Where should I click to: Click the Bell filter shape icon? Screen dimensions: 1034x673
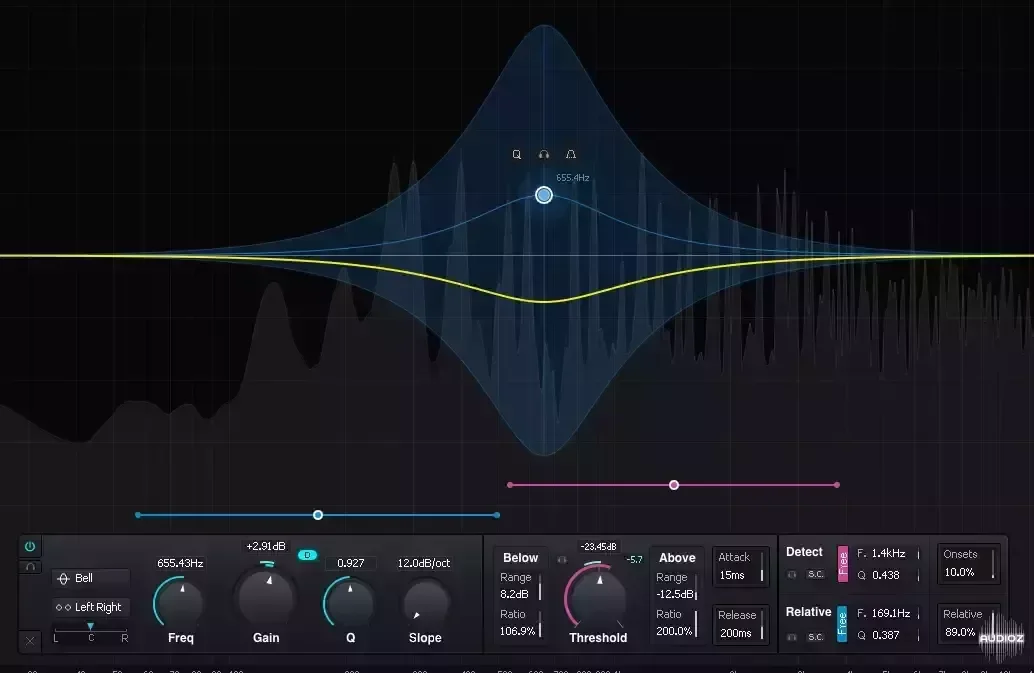64,579
